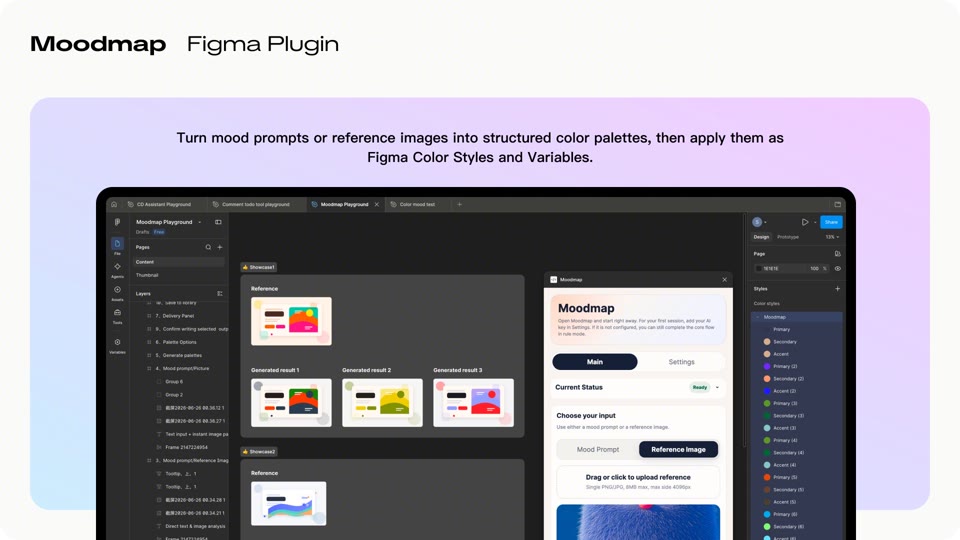Add a new page with plus icon
The width and height of the screenshot is (960, 540).
(220, 247)
